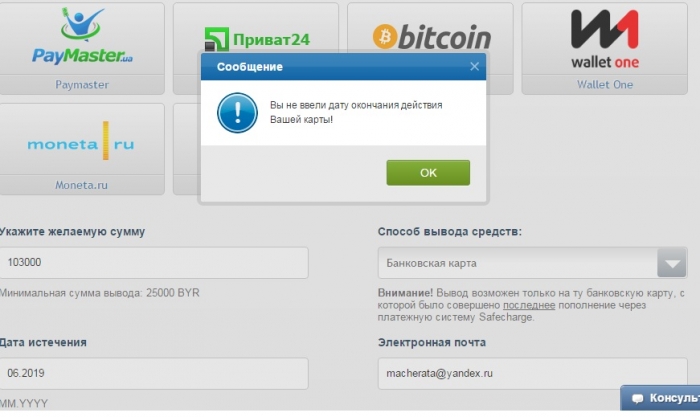700x417 pixels.
Task: Choose the moneta.ru payment logo
Action: pos(81,141)
